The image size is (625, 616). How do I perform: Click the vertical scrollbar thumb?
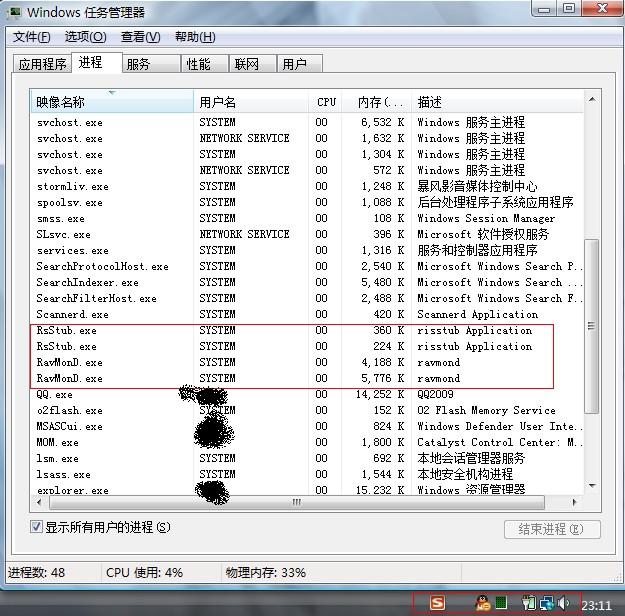click(x=592, y=326)
